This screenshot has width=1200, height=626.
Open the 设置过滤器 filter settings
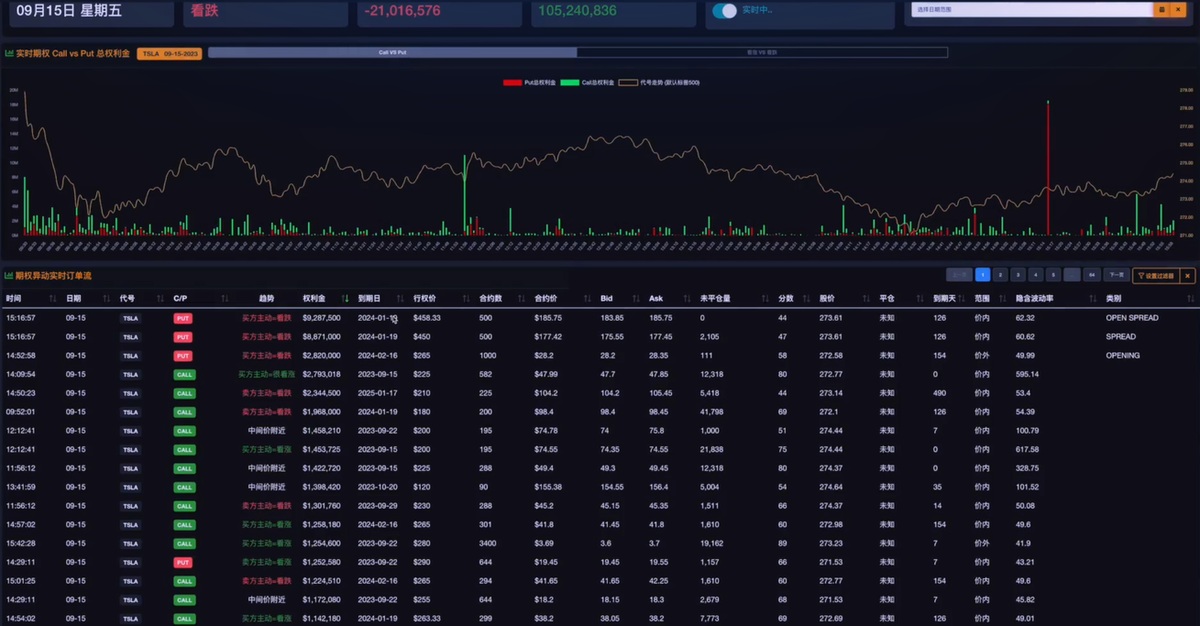coord(1155,275)
